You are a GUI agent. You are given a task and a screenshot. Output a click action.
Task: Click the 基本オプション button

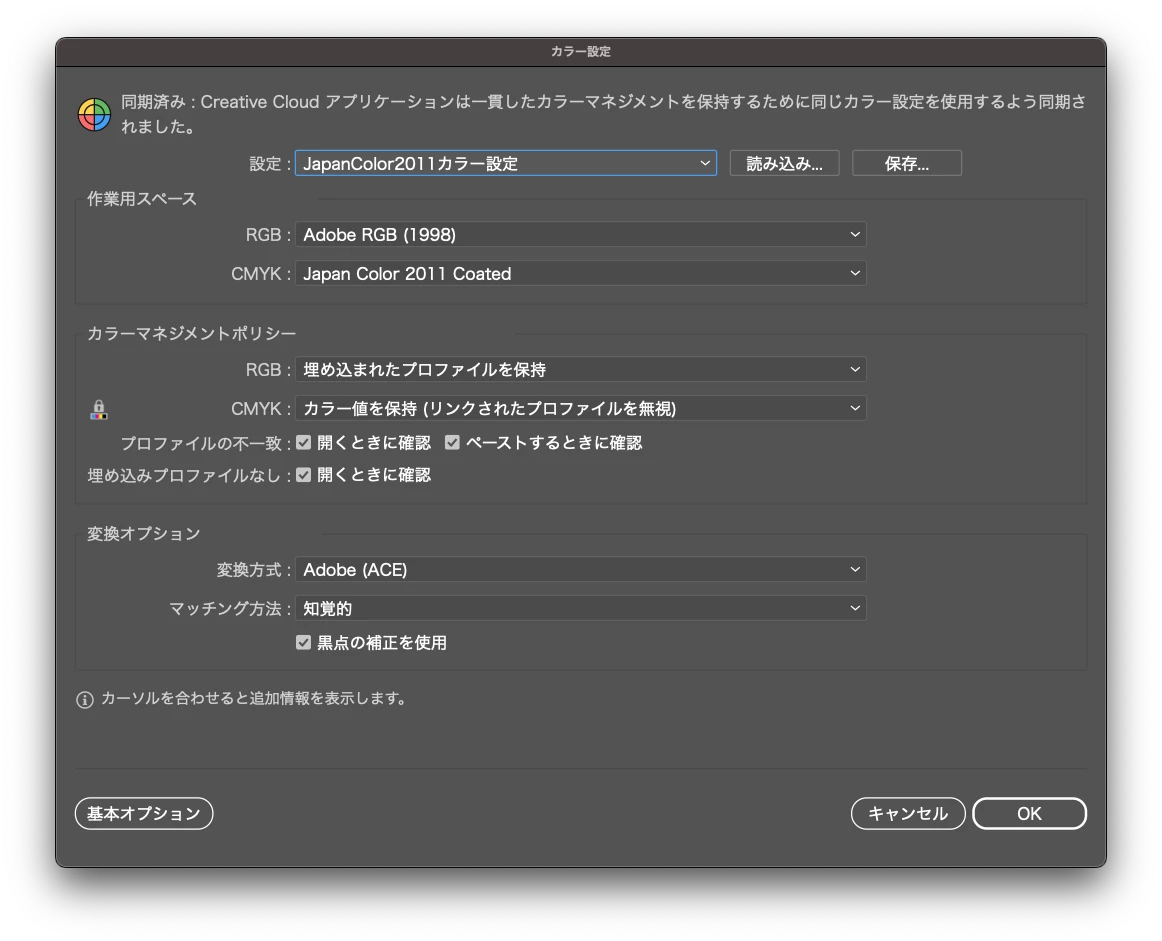144,814
